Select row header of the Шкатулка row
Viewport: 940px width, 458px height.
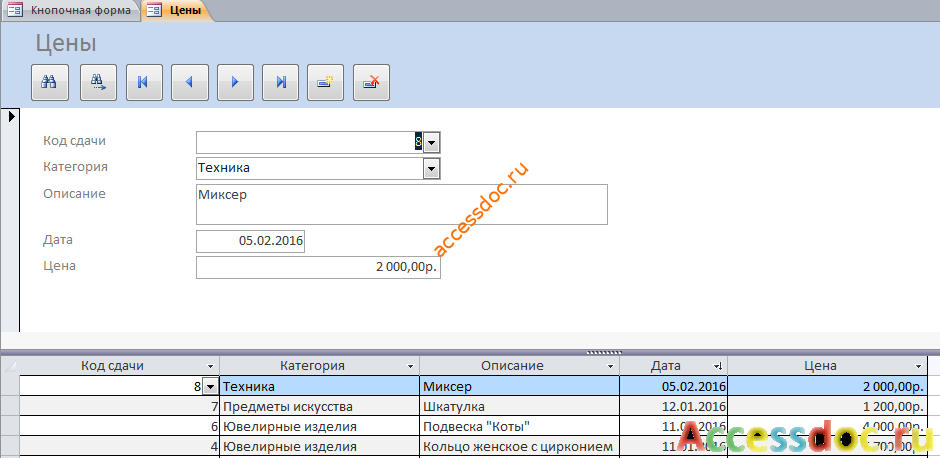(x=10, y=407)
